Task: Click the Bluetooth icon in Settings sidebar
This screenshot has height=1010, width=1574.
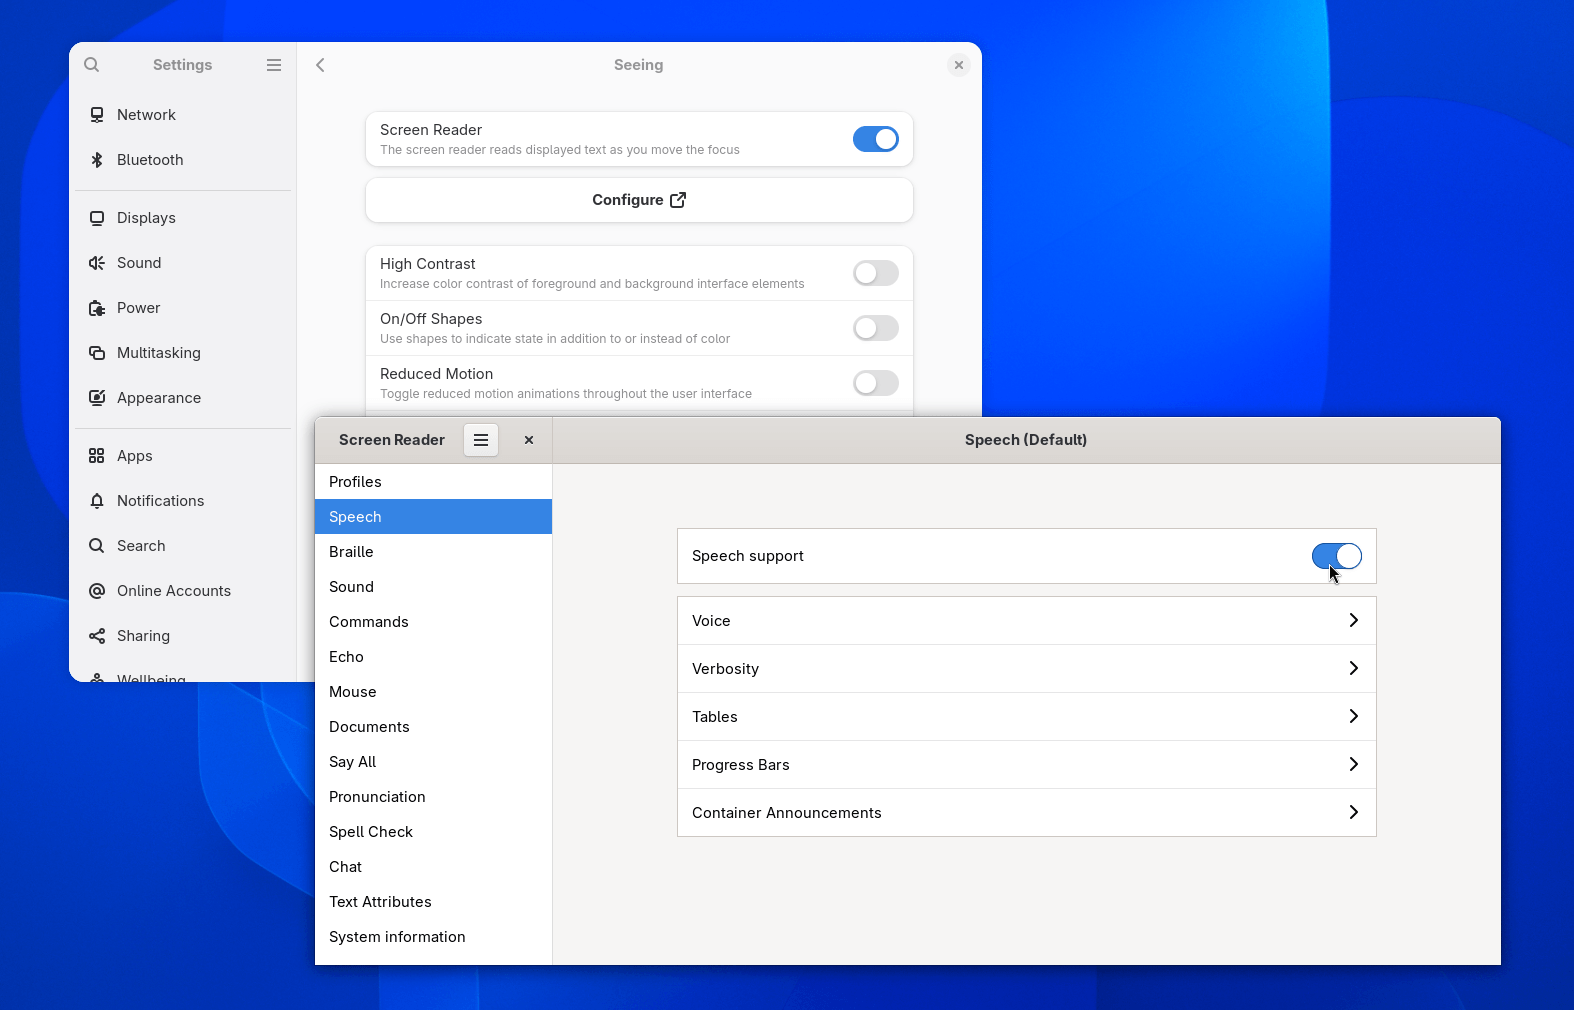Action: pos(97,160)
